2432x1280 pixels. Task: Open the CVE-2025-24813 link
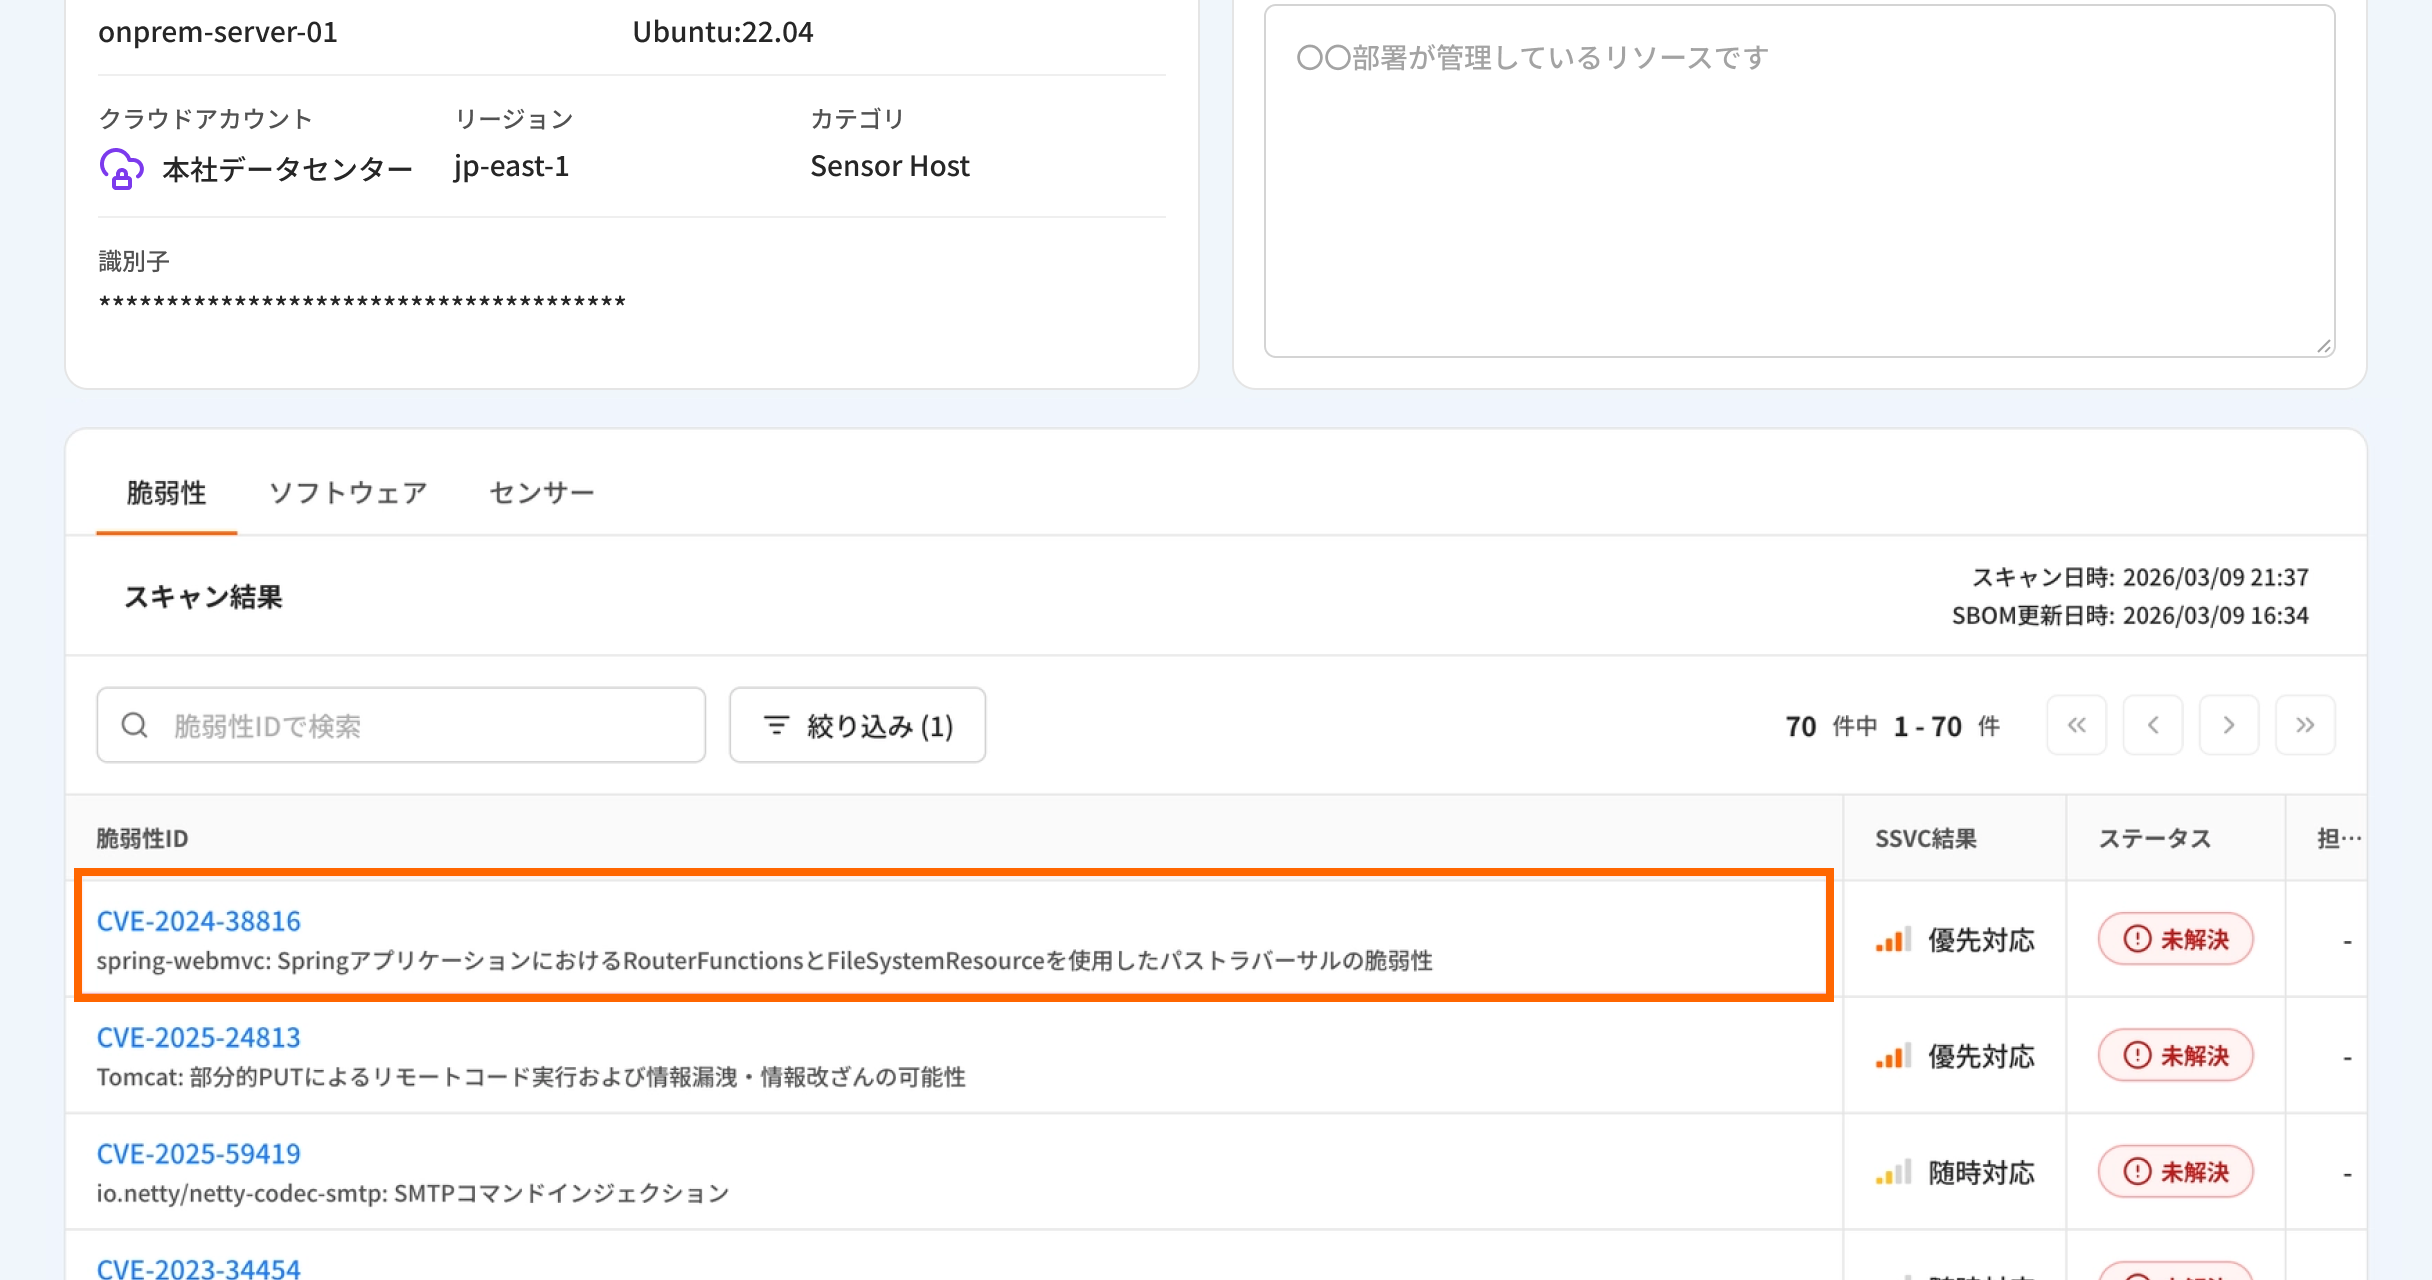198,1037
